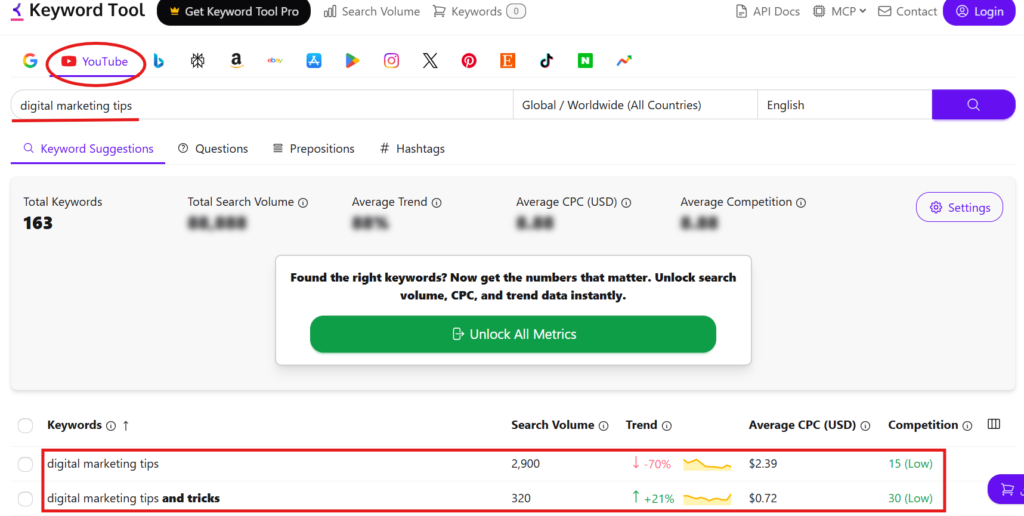This screenshot has height=516, width=1024.
Task: Click the 320 search volume value
Action: pos(521,498)
